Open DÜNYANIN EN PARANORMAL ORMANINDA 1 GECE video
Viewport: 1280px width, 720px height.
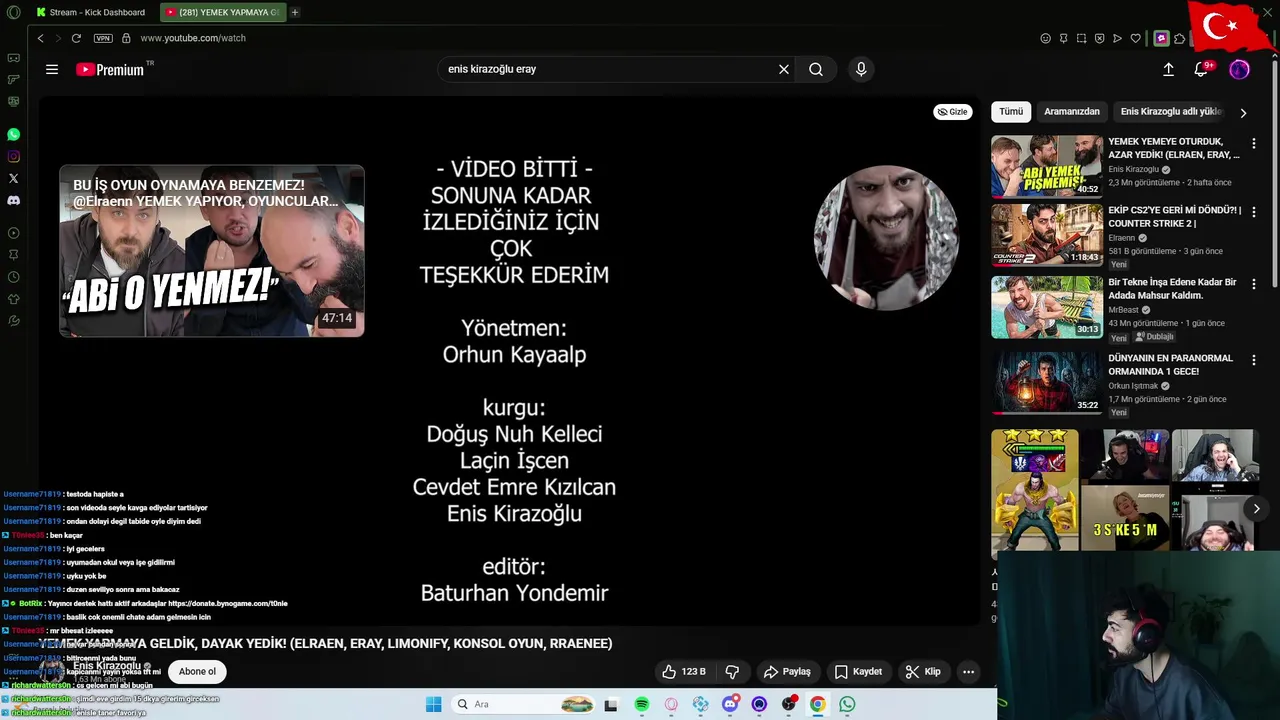1047,382
